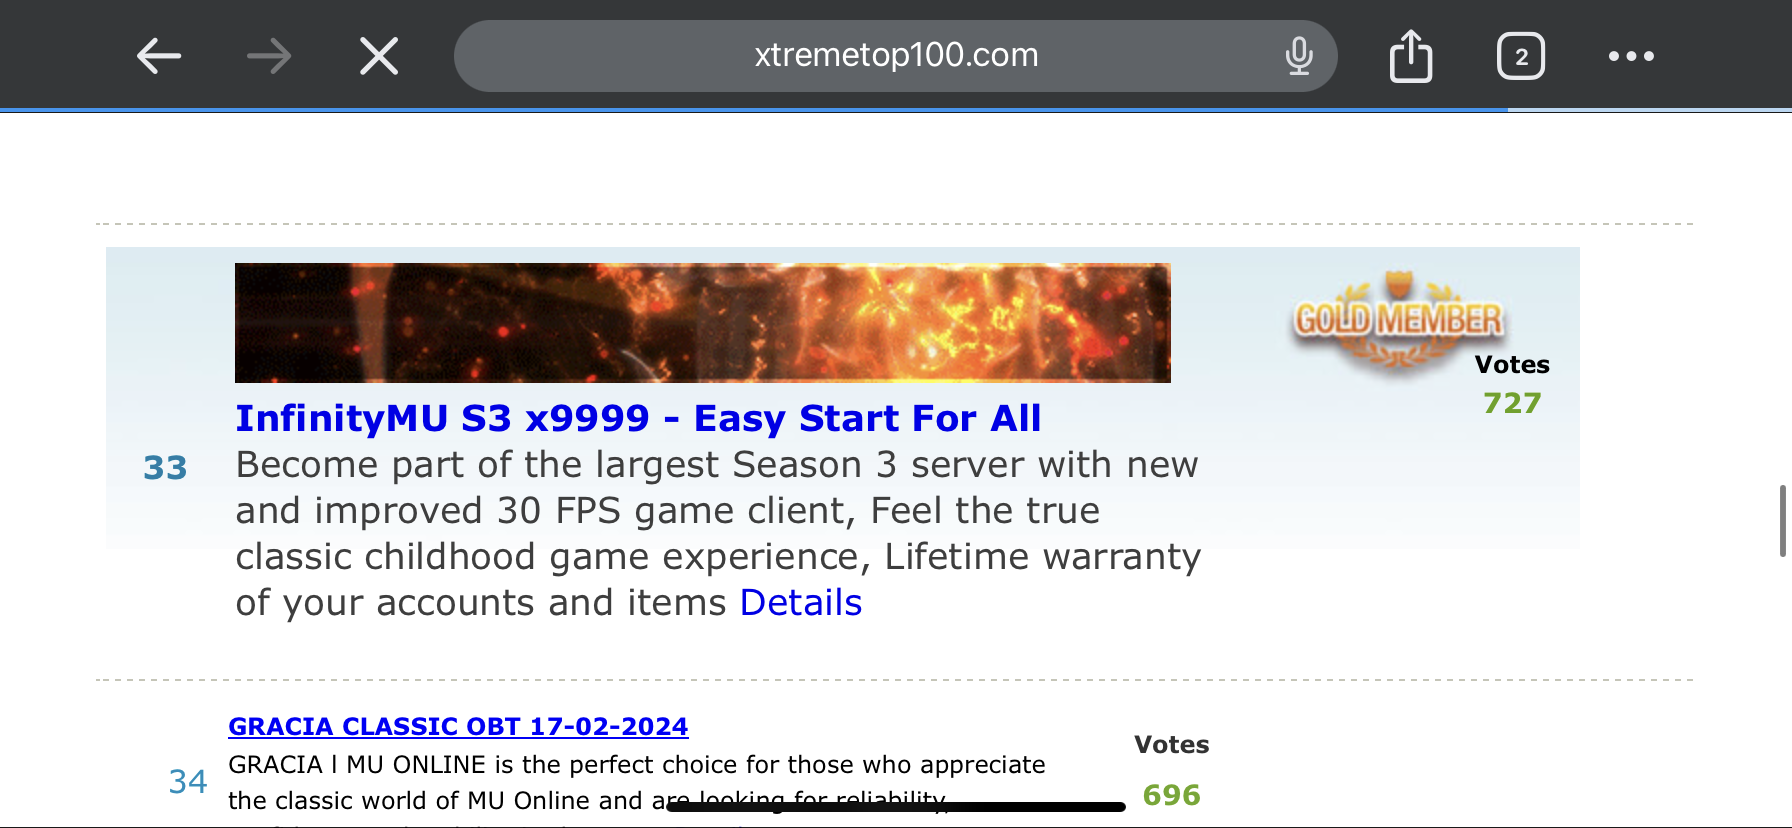Screen dimensions: 1792x828
Task: Open the three-dot more options menu
Action: pos(1631,56)
